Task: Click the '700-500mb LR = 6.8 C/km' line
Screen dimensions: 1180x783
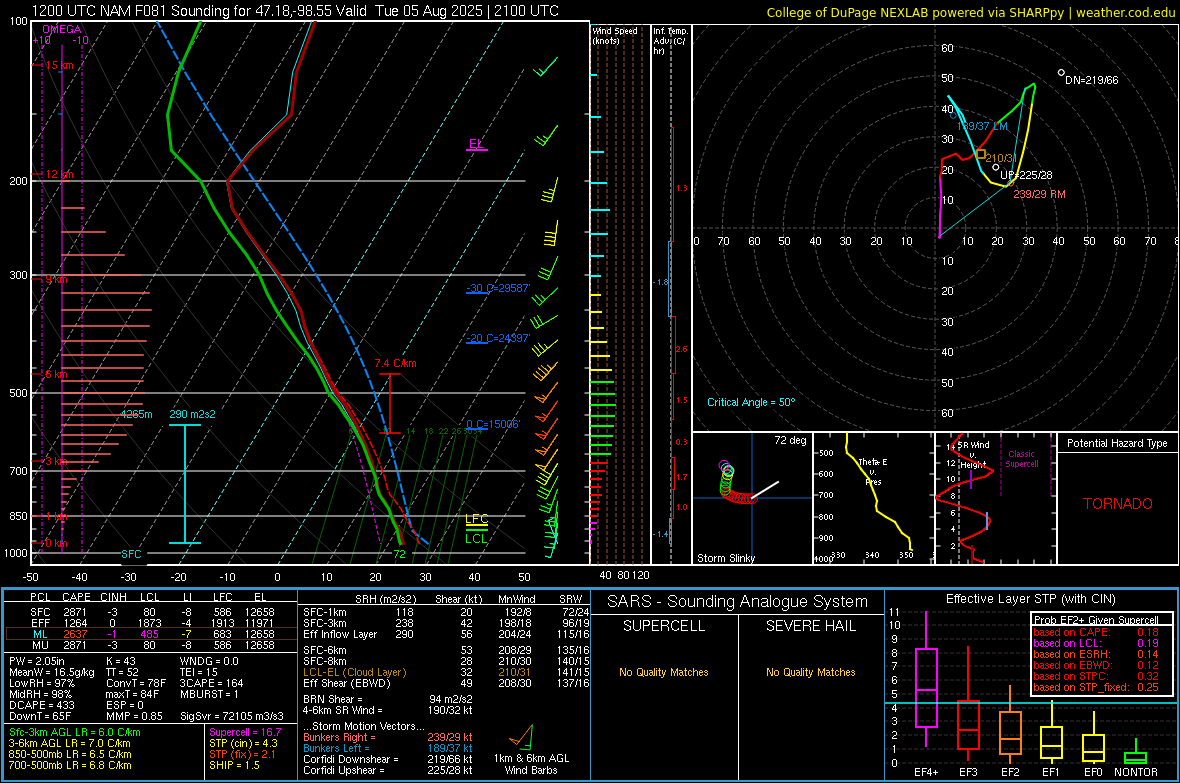Action: coord(70,765)
